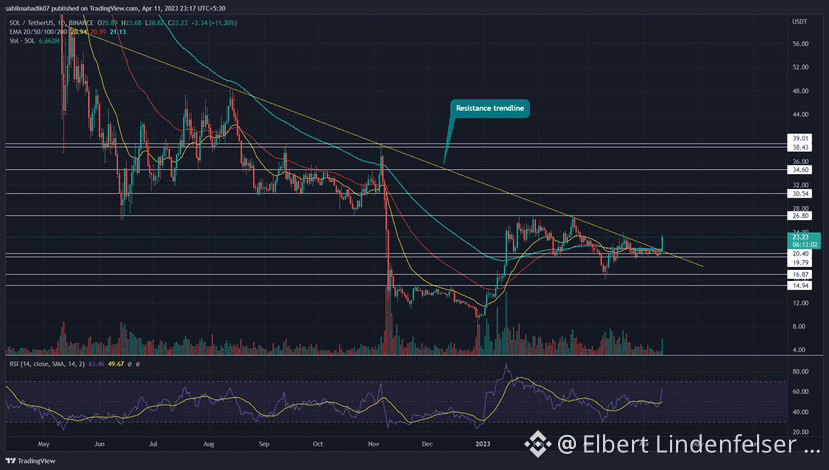Click the 30.54 price level label

800,193
